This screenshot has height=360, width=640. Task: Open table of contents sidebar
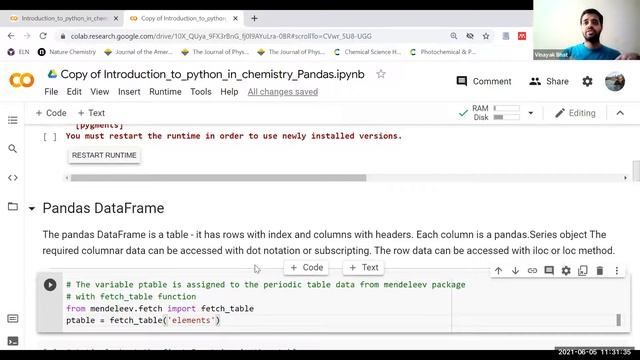pos(13,120)
